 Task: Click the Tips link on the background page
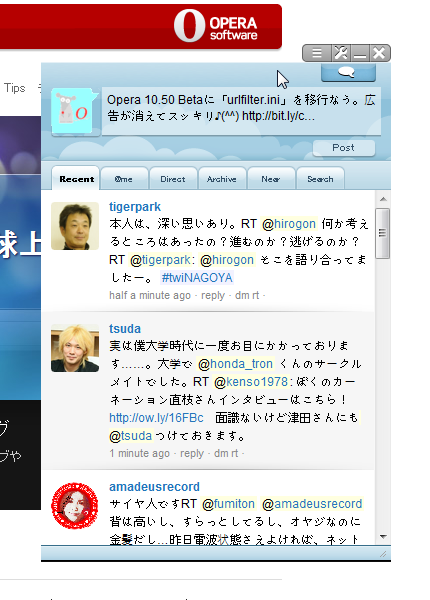pos(15,88)
